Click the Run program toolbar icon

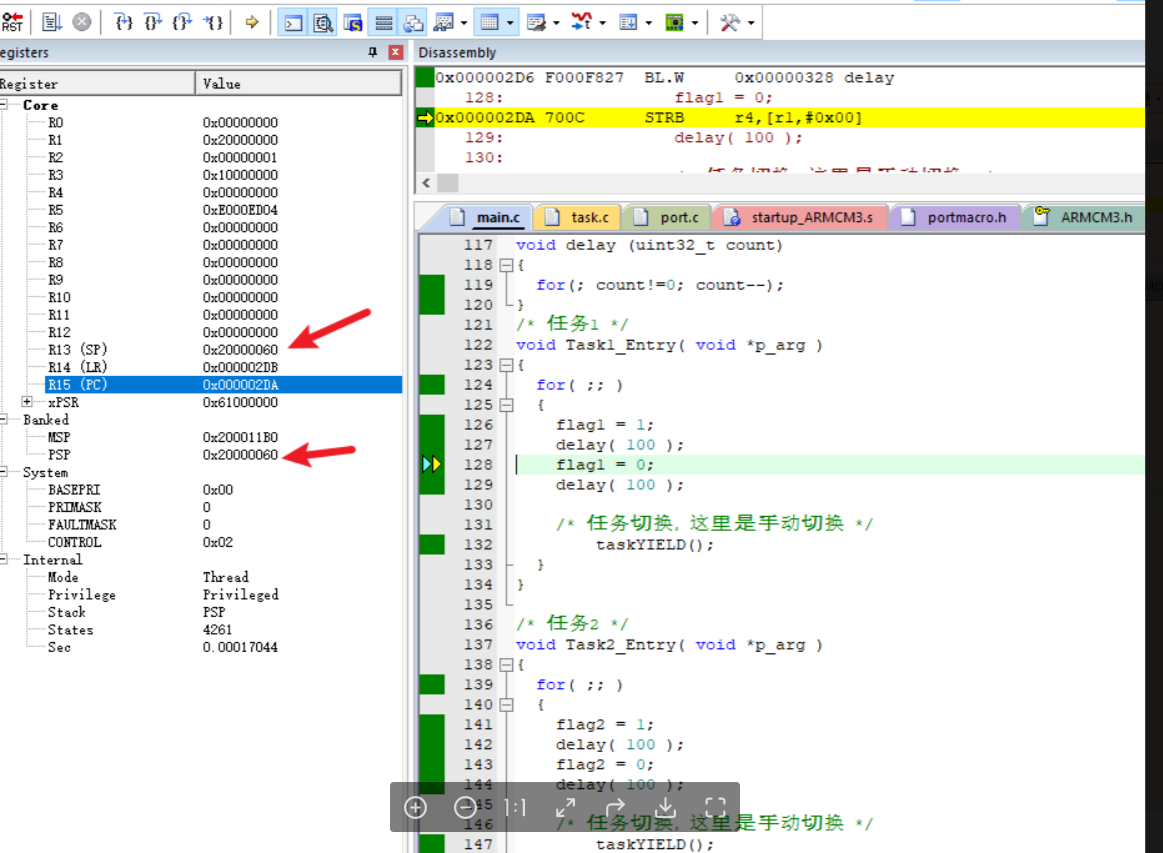coord(51,22)
